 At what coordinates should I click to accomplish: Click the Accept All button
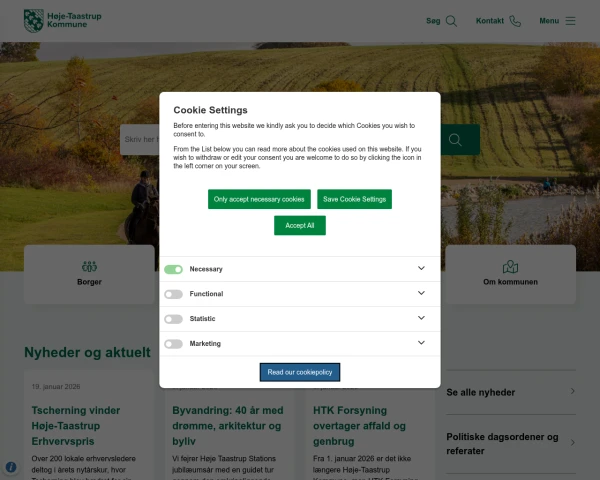click(x=300, y=225)
